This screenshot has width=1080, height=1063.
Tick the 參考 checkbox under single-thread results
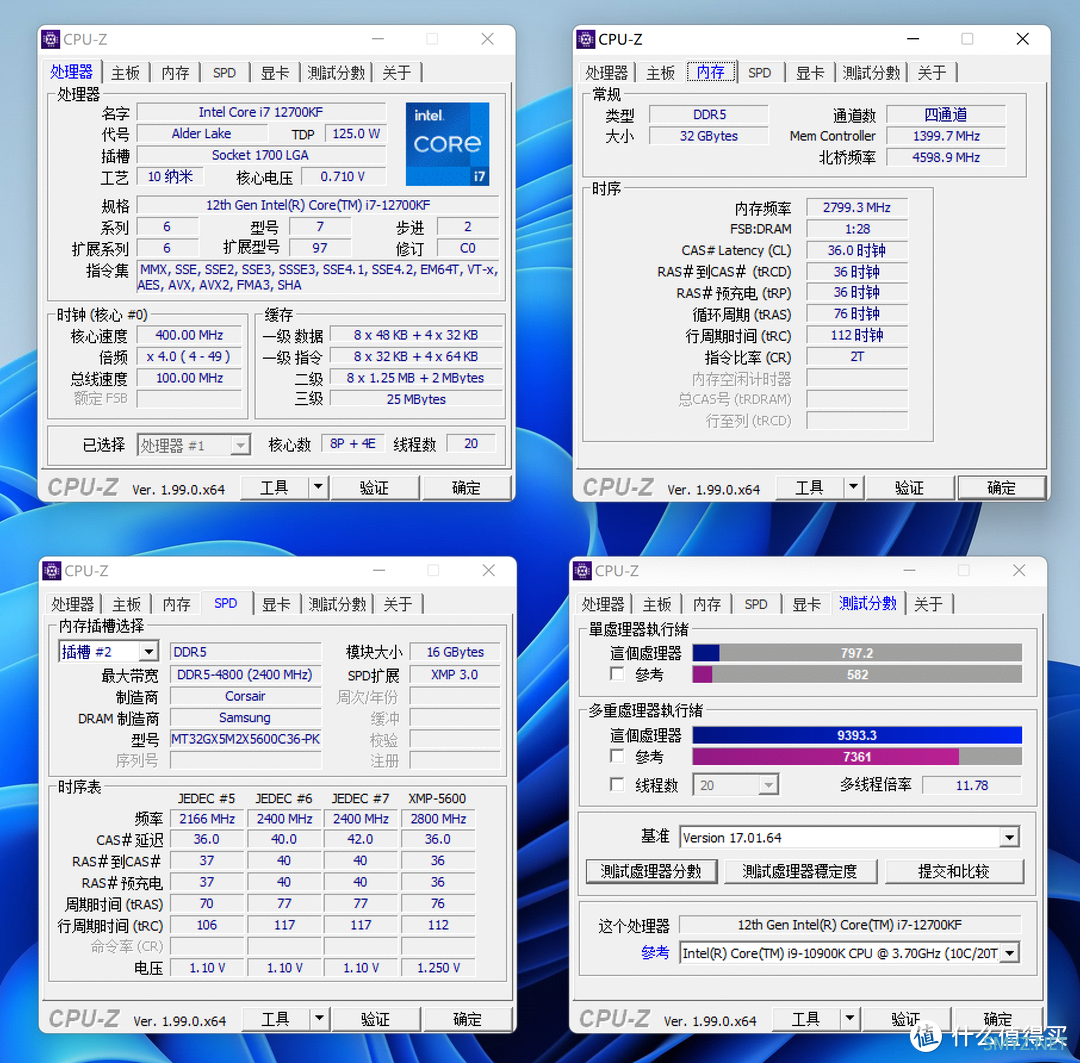[618, 674]
